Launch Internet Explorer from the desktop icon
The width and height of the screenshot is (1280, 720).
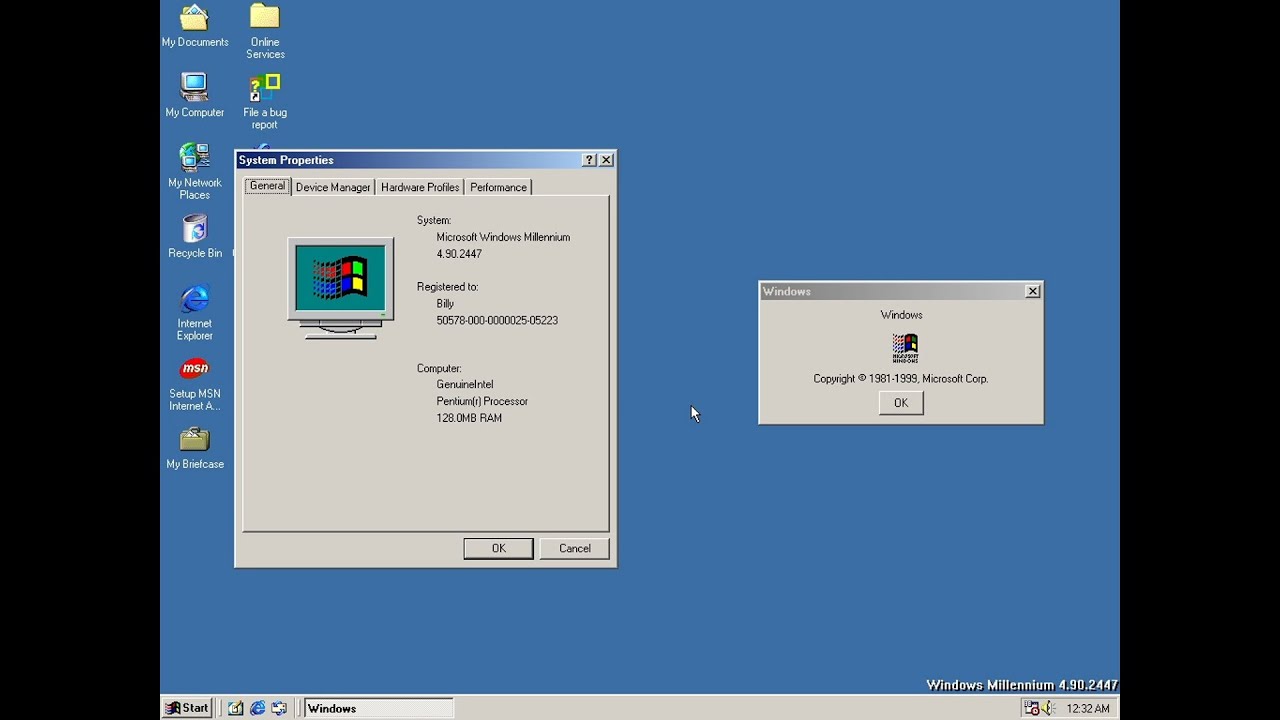pyautogui.click(x=194, y=312)
